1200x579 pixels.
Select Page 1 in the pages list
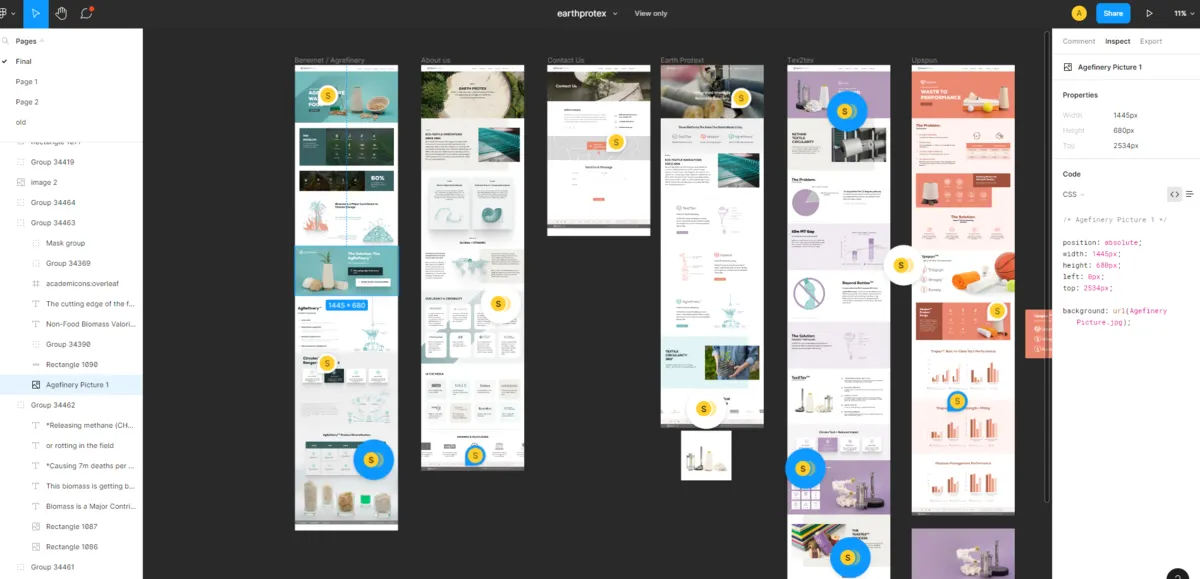27,82
